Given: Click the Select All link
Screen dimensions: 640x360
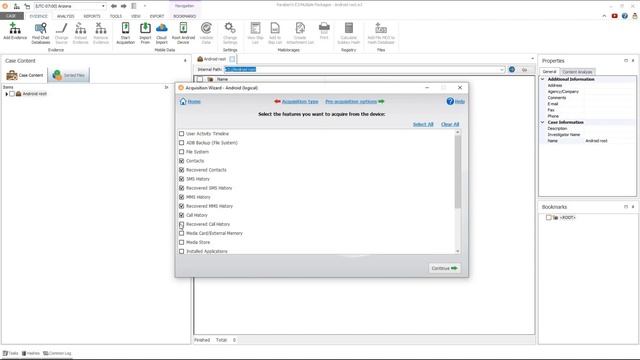Looking at the screenshot, I should [423, 124].
